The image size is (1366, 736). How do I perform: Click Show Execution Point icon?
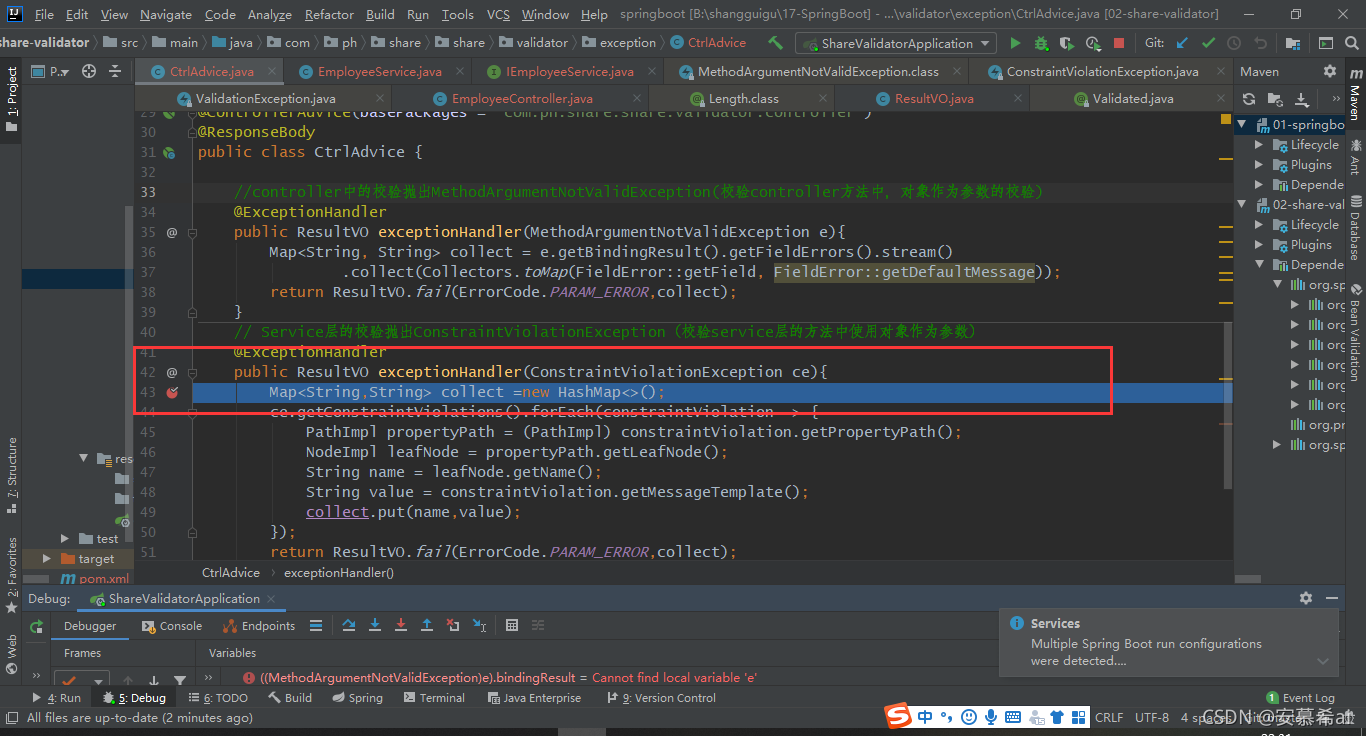(x=316, y=625)
